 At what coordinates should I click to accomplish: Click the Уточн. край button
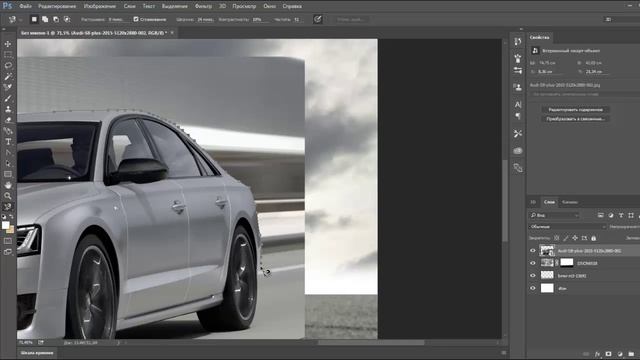coord(351,19)
